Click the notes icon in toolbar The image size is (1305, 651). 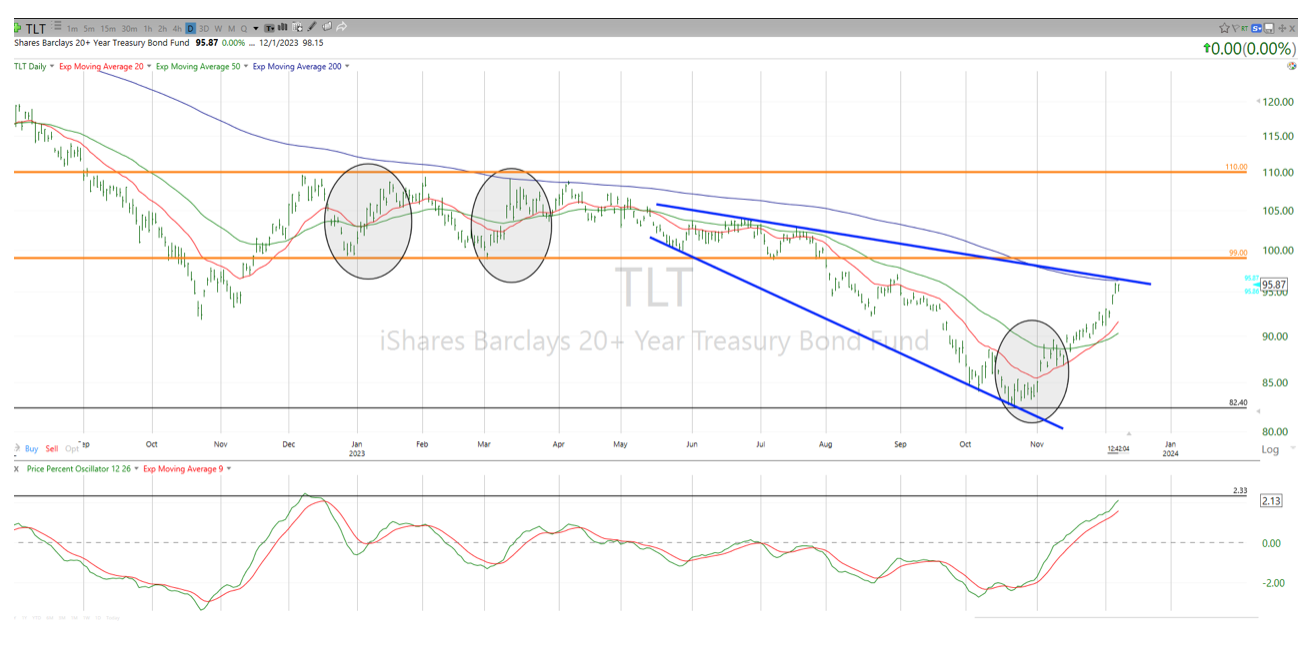tap(327, 26)
